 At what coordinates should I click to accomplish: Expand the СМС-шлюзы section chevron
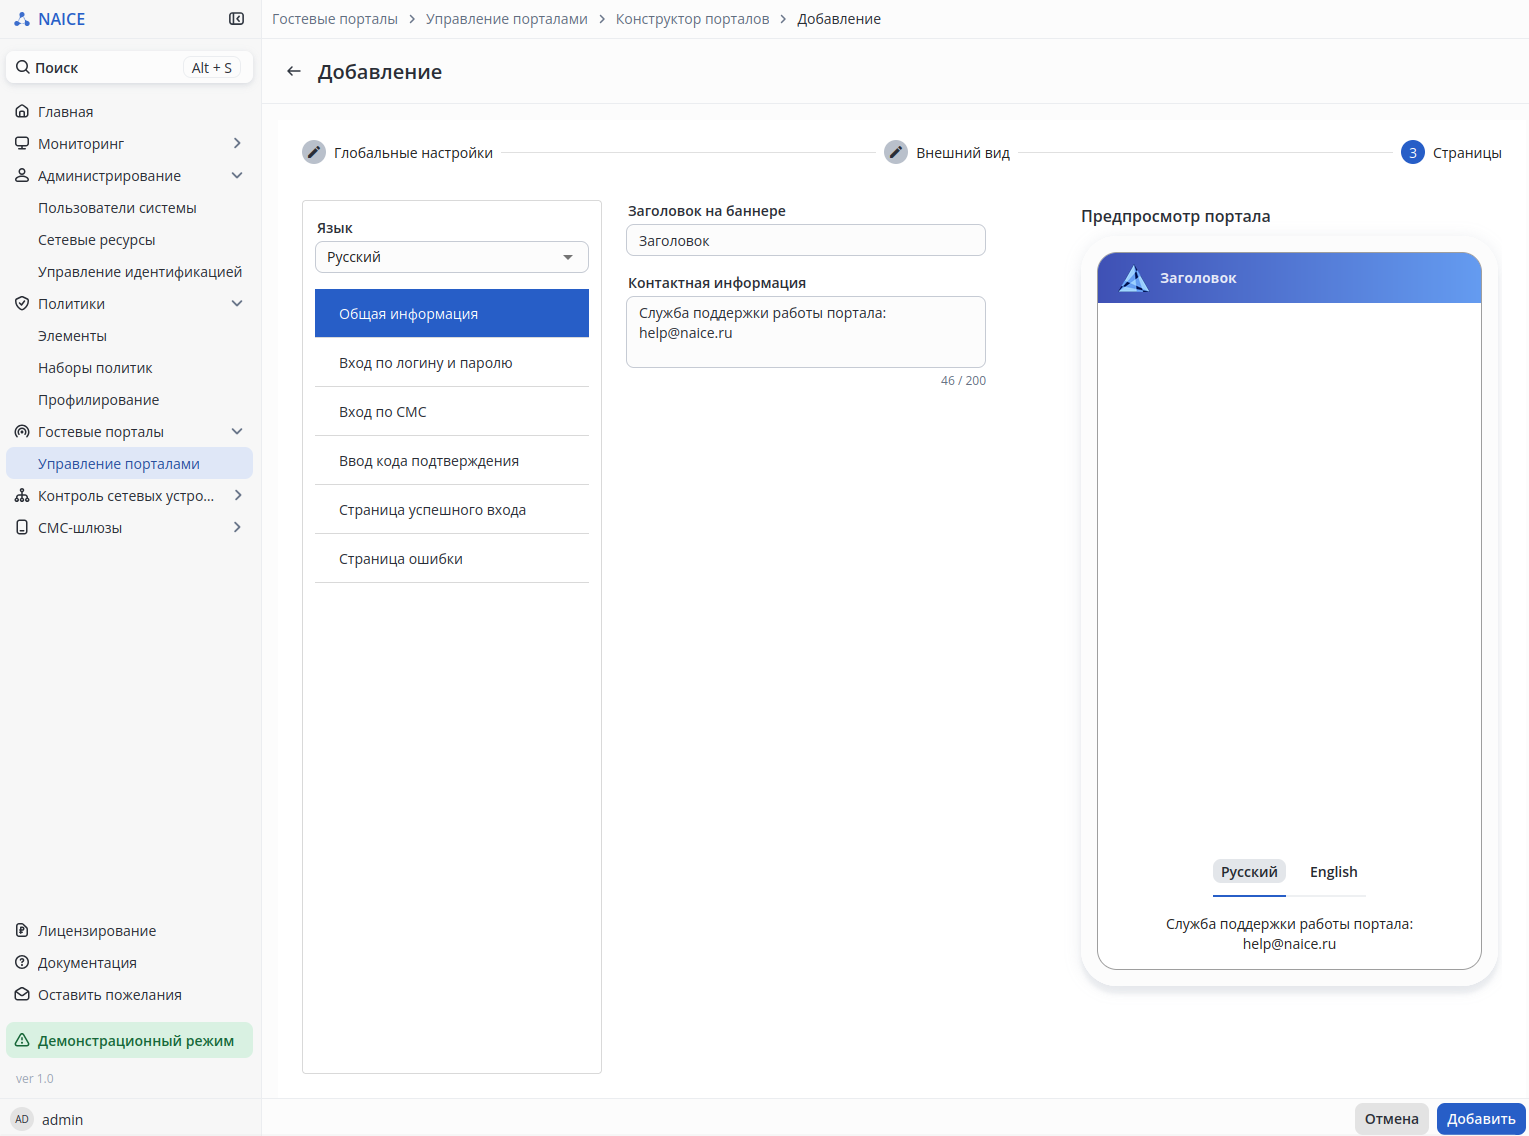pos(237,527)
